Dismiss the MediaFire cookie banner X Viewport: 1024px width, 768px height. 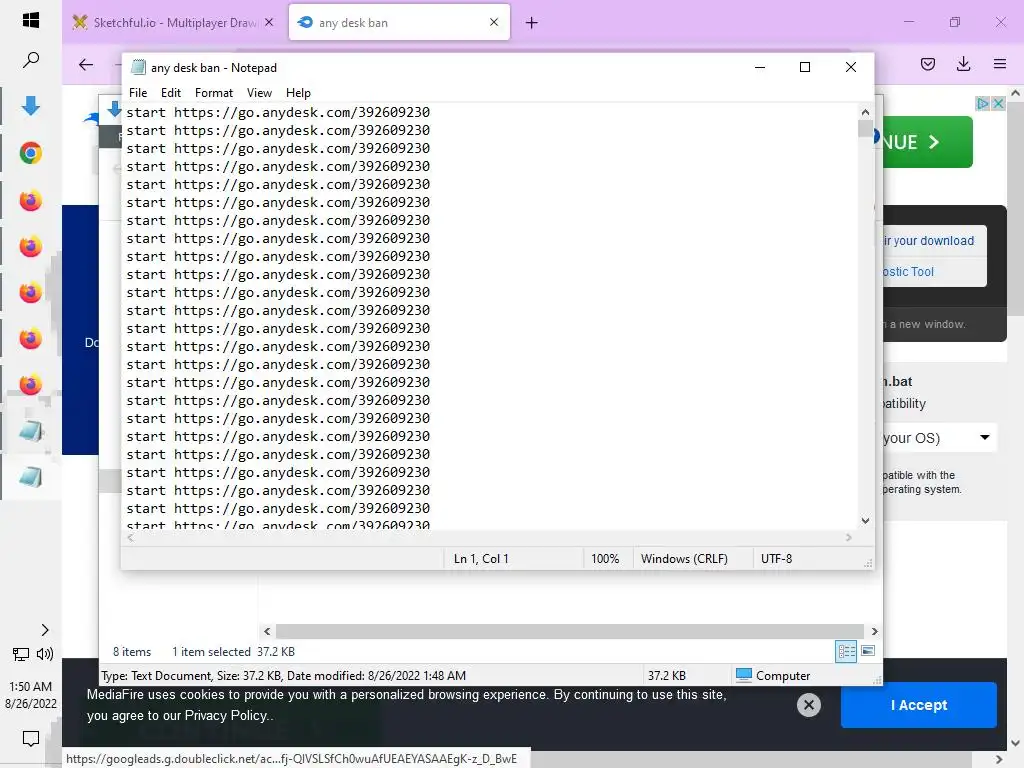808,705
